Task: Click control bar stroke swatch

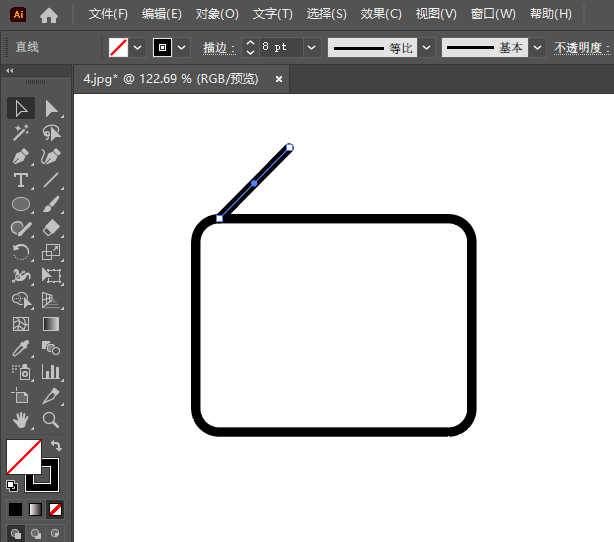Action: 162,48
